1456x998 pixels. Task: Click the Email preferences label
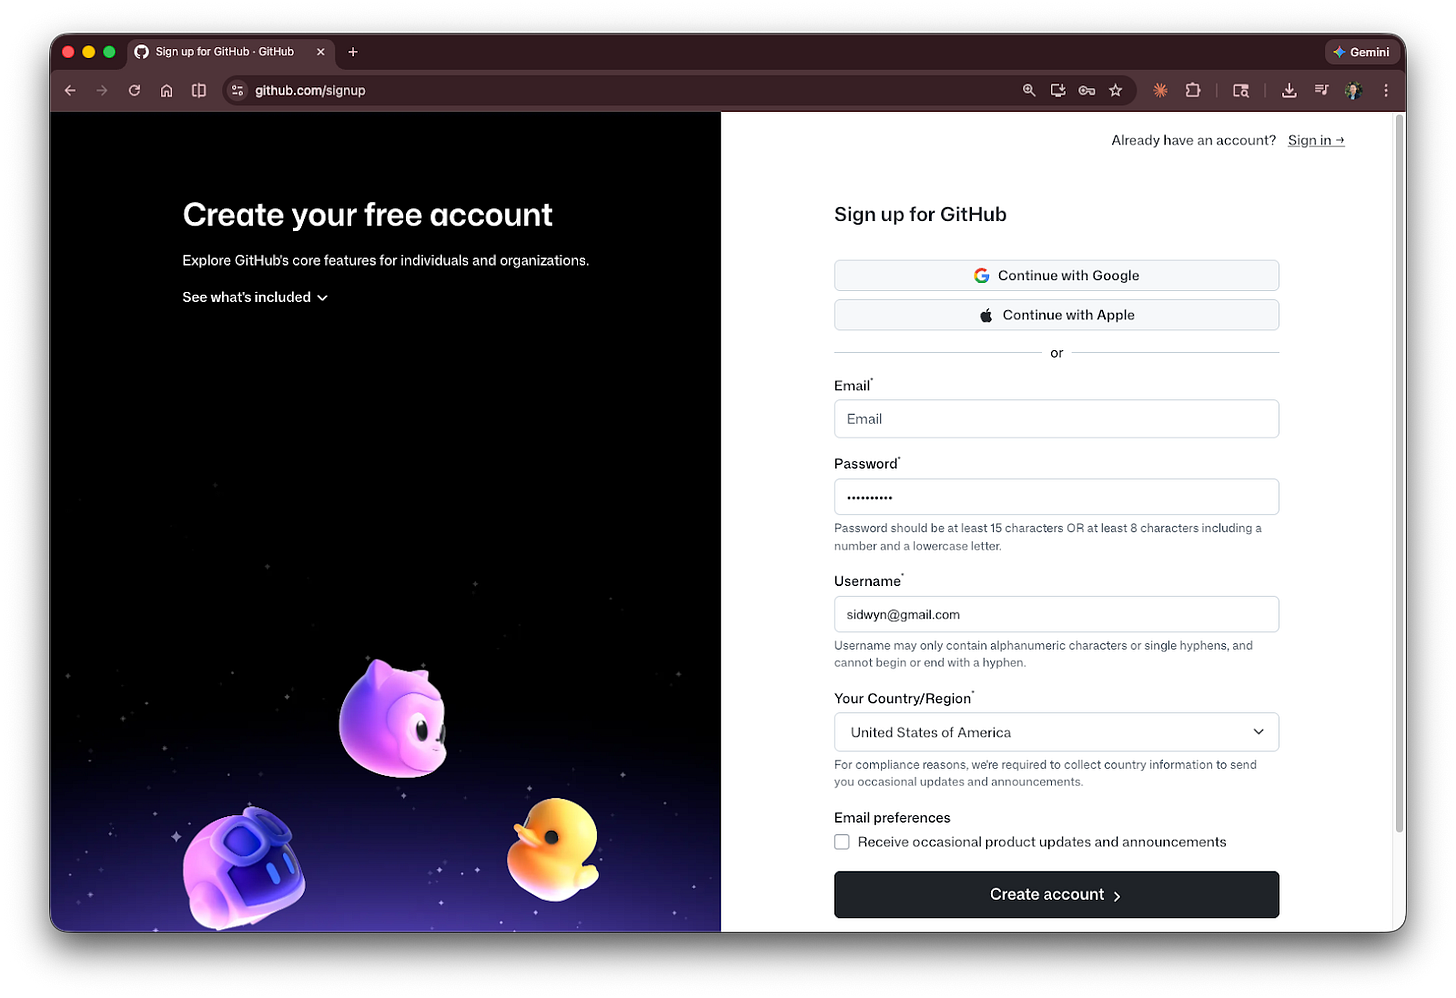892,818
